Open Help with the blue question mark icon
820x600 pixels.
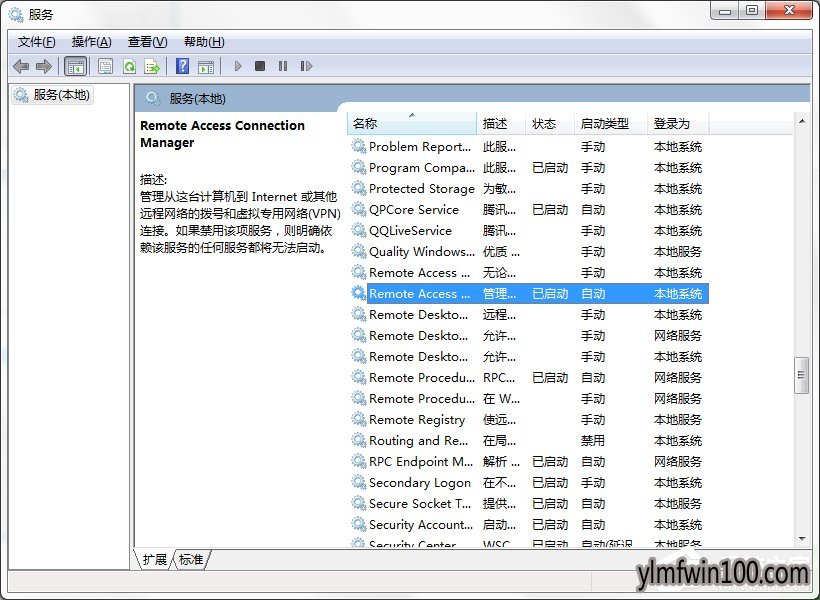(182, 66)
